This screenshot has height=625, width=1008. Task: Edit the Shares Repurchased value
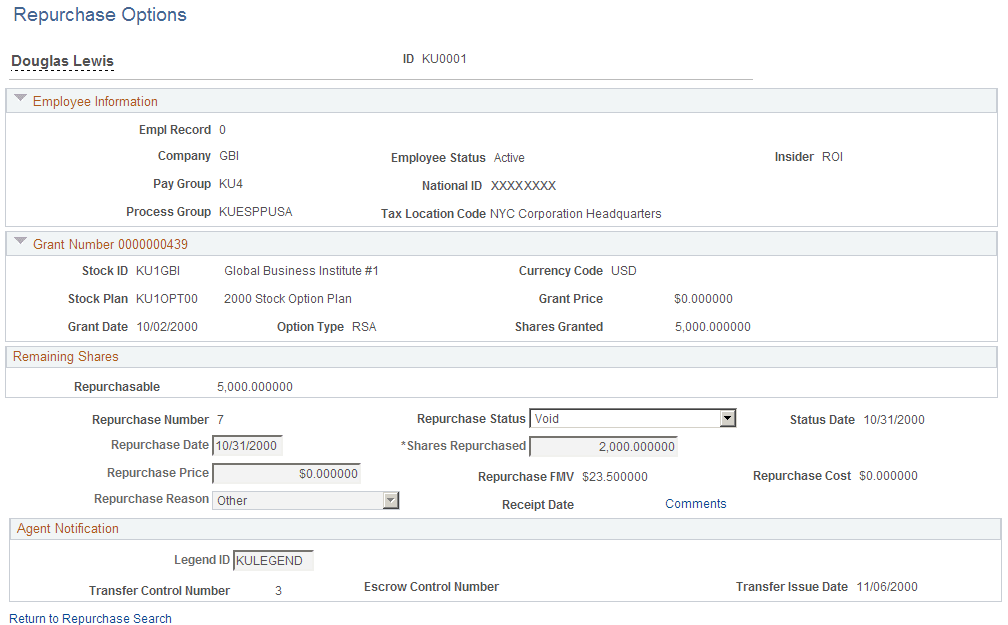coord(602,446)
